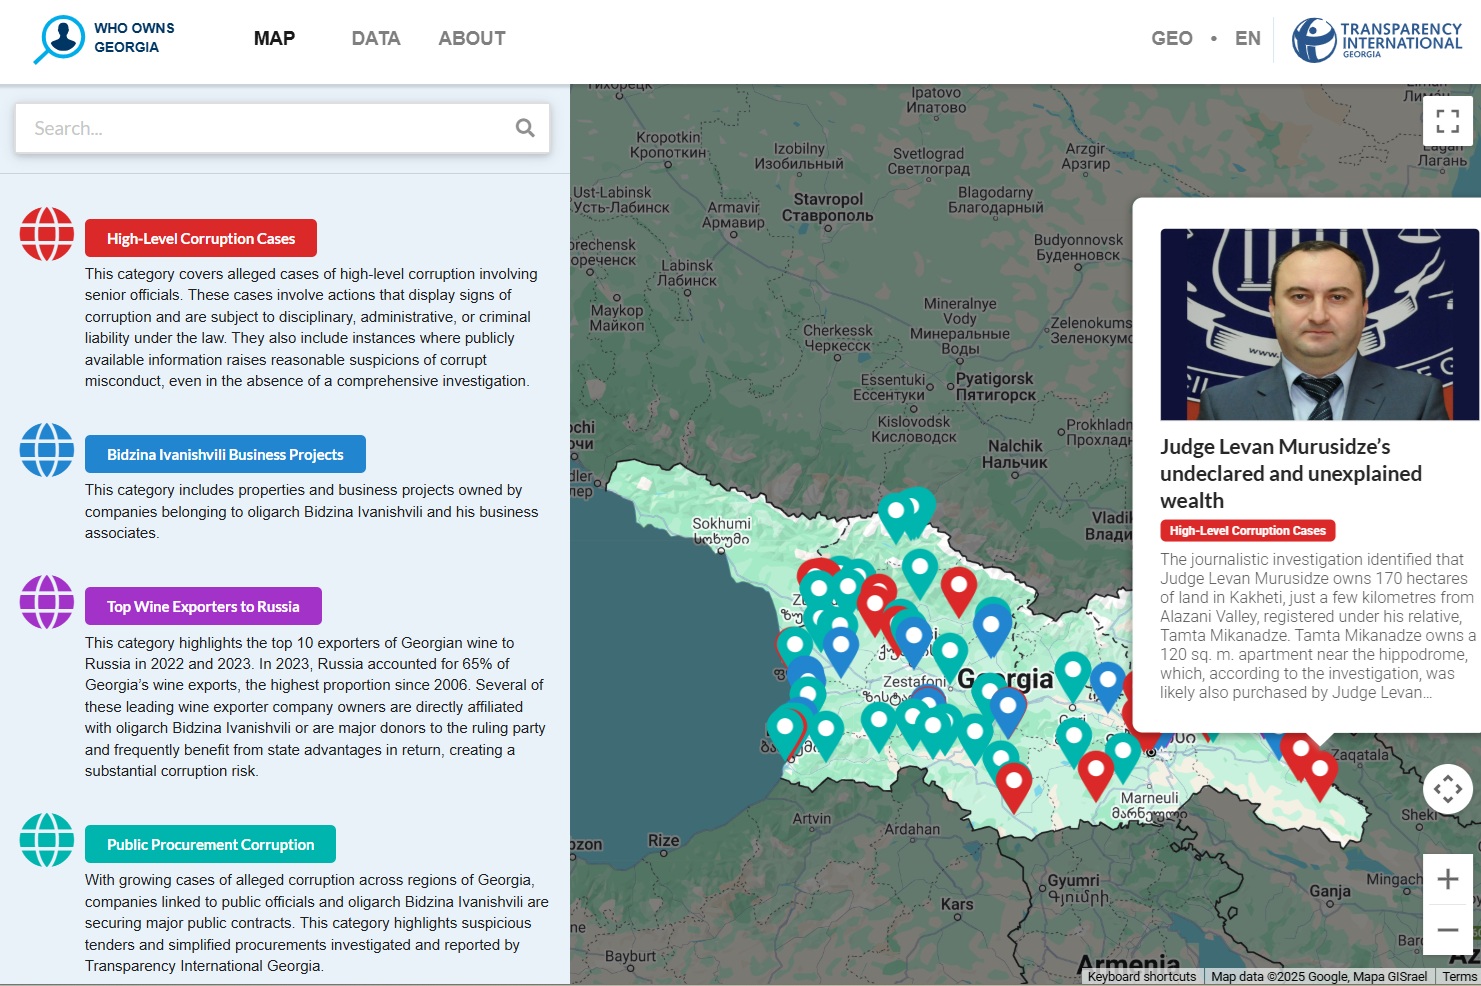Open map Terms link
Viewport: 1481px width, 986px height.
[x=1459, y=977]
